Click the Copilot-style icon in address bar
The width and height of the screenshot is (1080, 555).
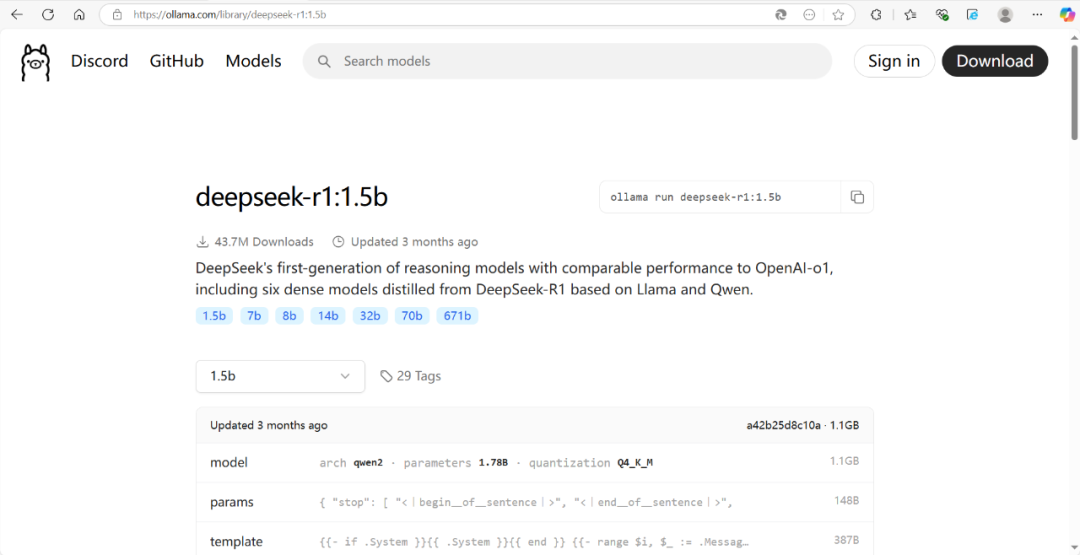(x=781, y=14)
